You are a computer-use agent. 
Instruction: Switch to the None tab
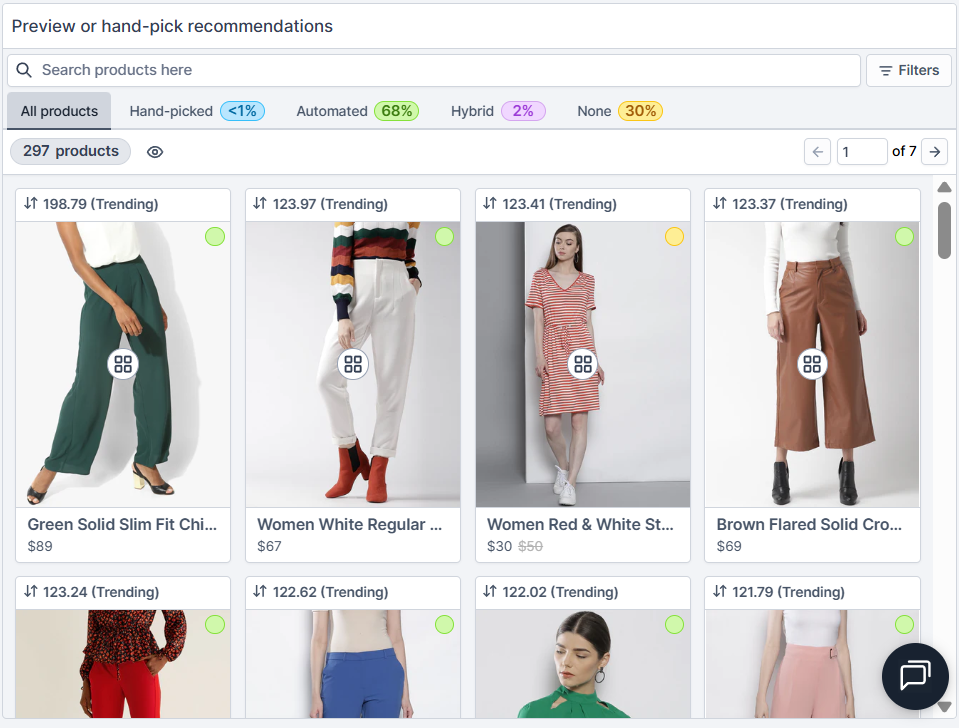(620, 111)
